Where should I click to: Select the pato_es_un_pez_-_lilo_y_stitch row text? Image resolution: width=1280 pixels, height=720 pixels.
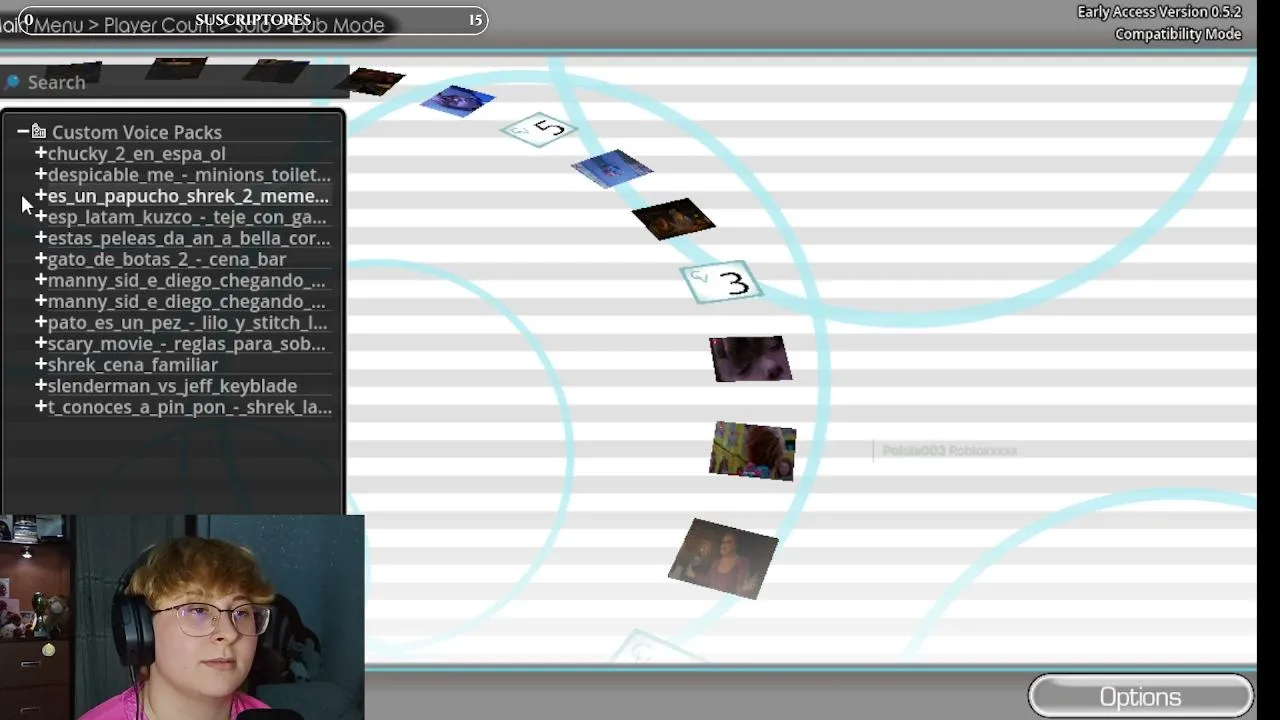coord(188,323)
